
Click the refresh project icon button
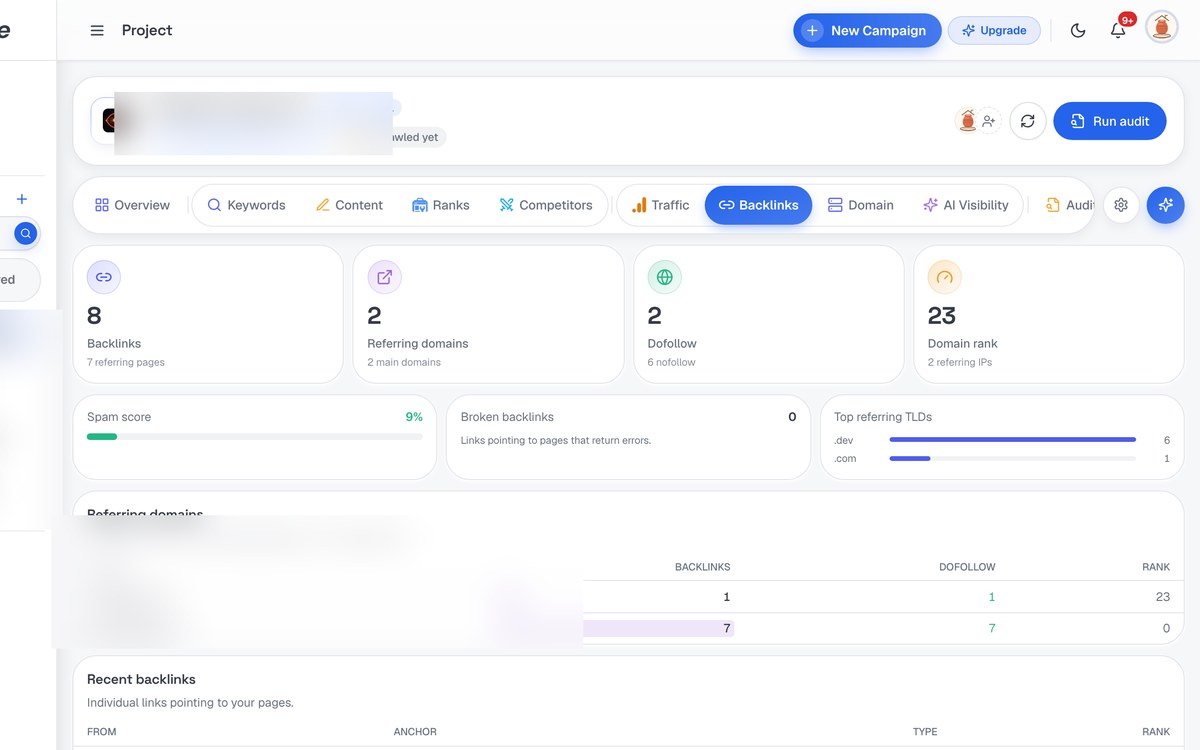click(x=1028, y=121)
